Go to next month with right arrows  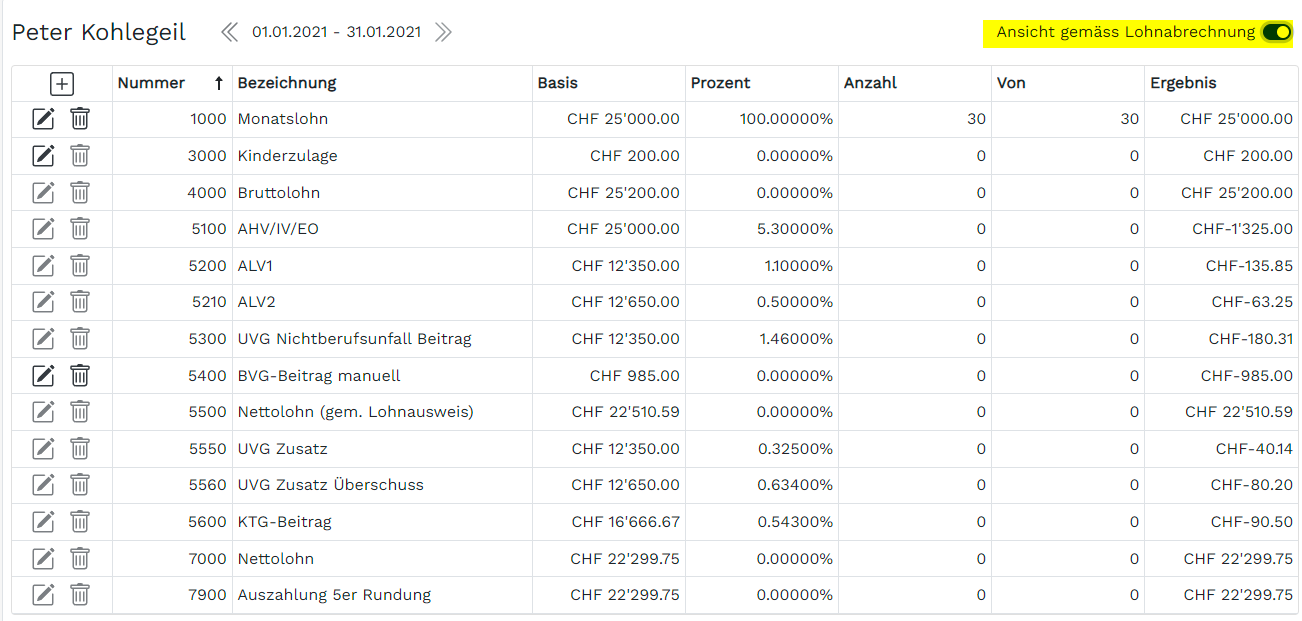point(443,32)
